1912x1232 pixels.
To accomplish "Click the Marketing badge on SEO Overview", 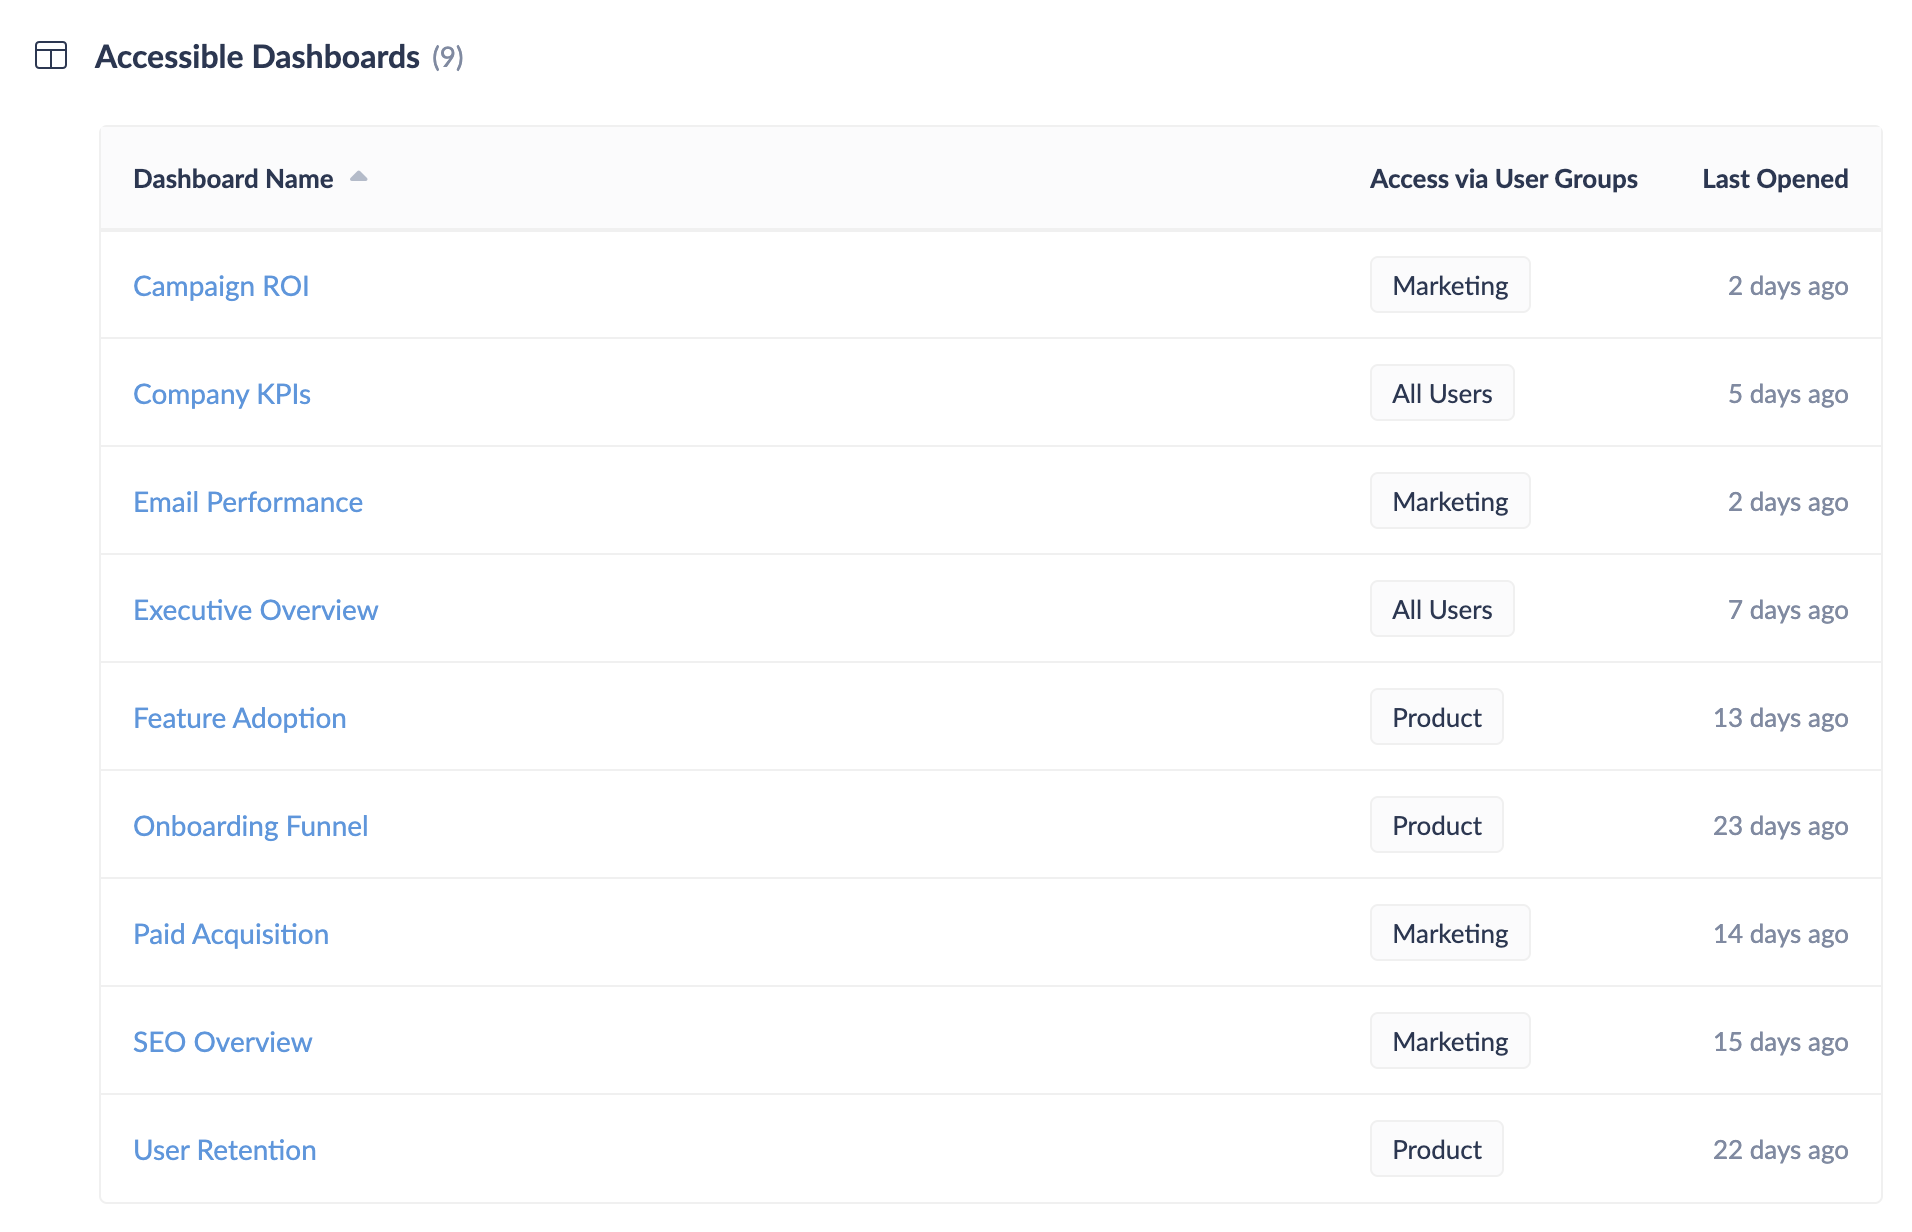I will coord(1450,1041).
